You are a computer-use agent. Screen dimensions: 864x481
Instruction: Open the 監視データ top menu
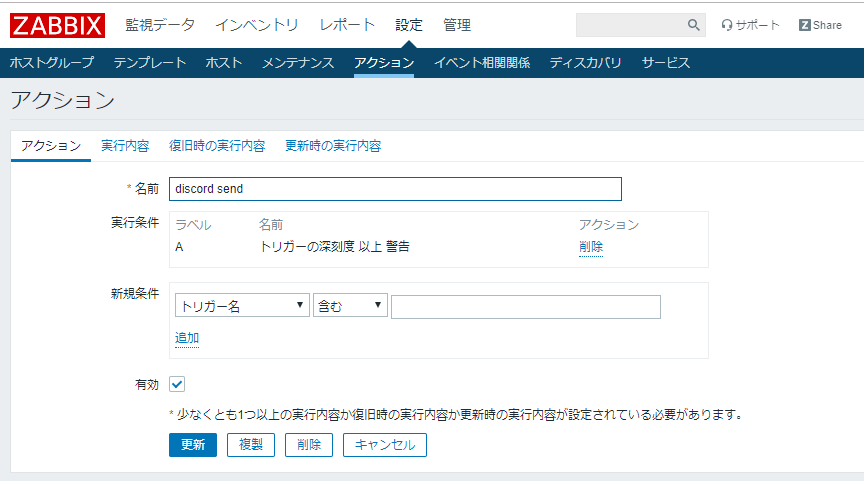pos(160,25)
